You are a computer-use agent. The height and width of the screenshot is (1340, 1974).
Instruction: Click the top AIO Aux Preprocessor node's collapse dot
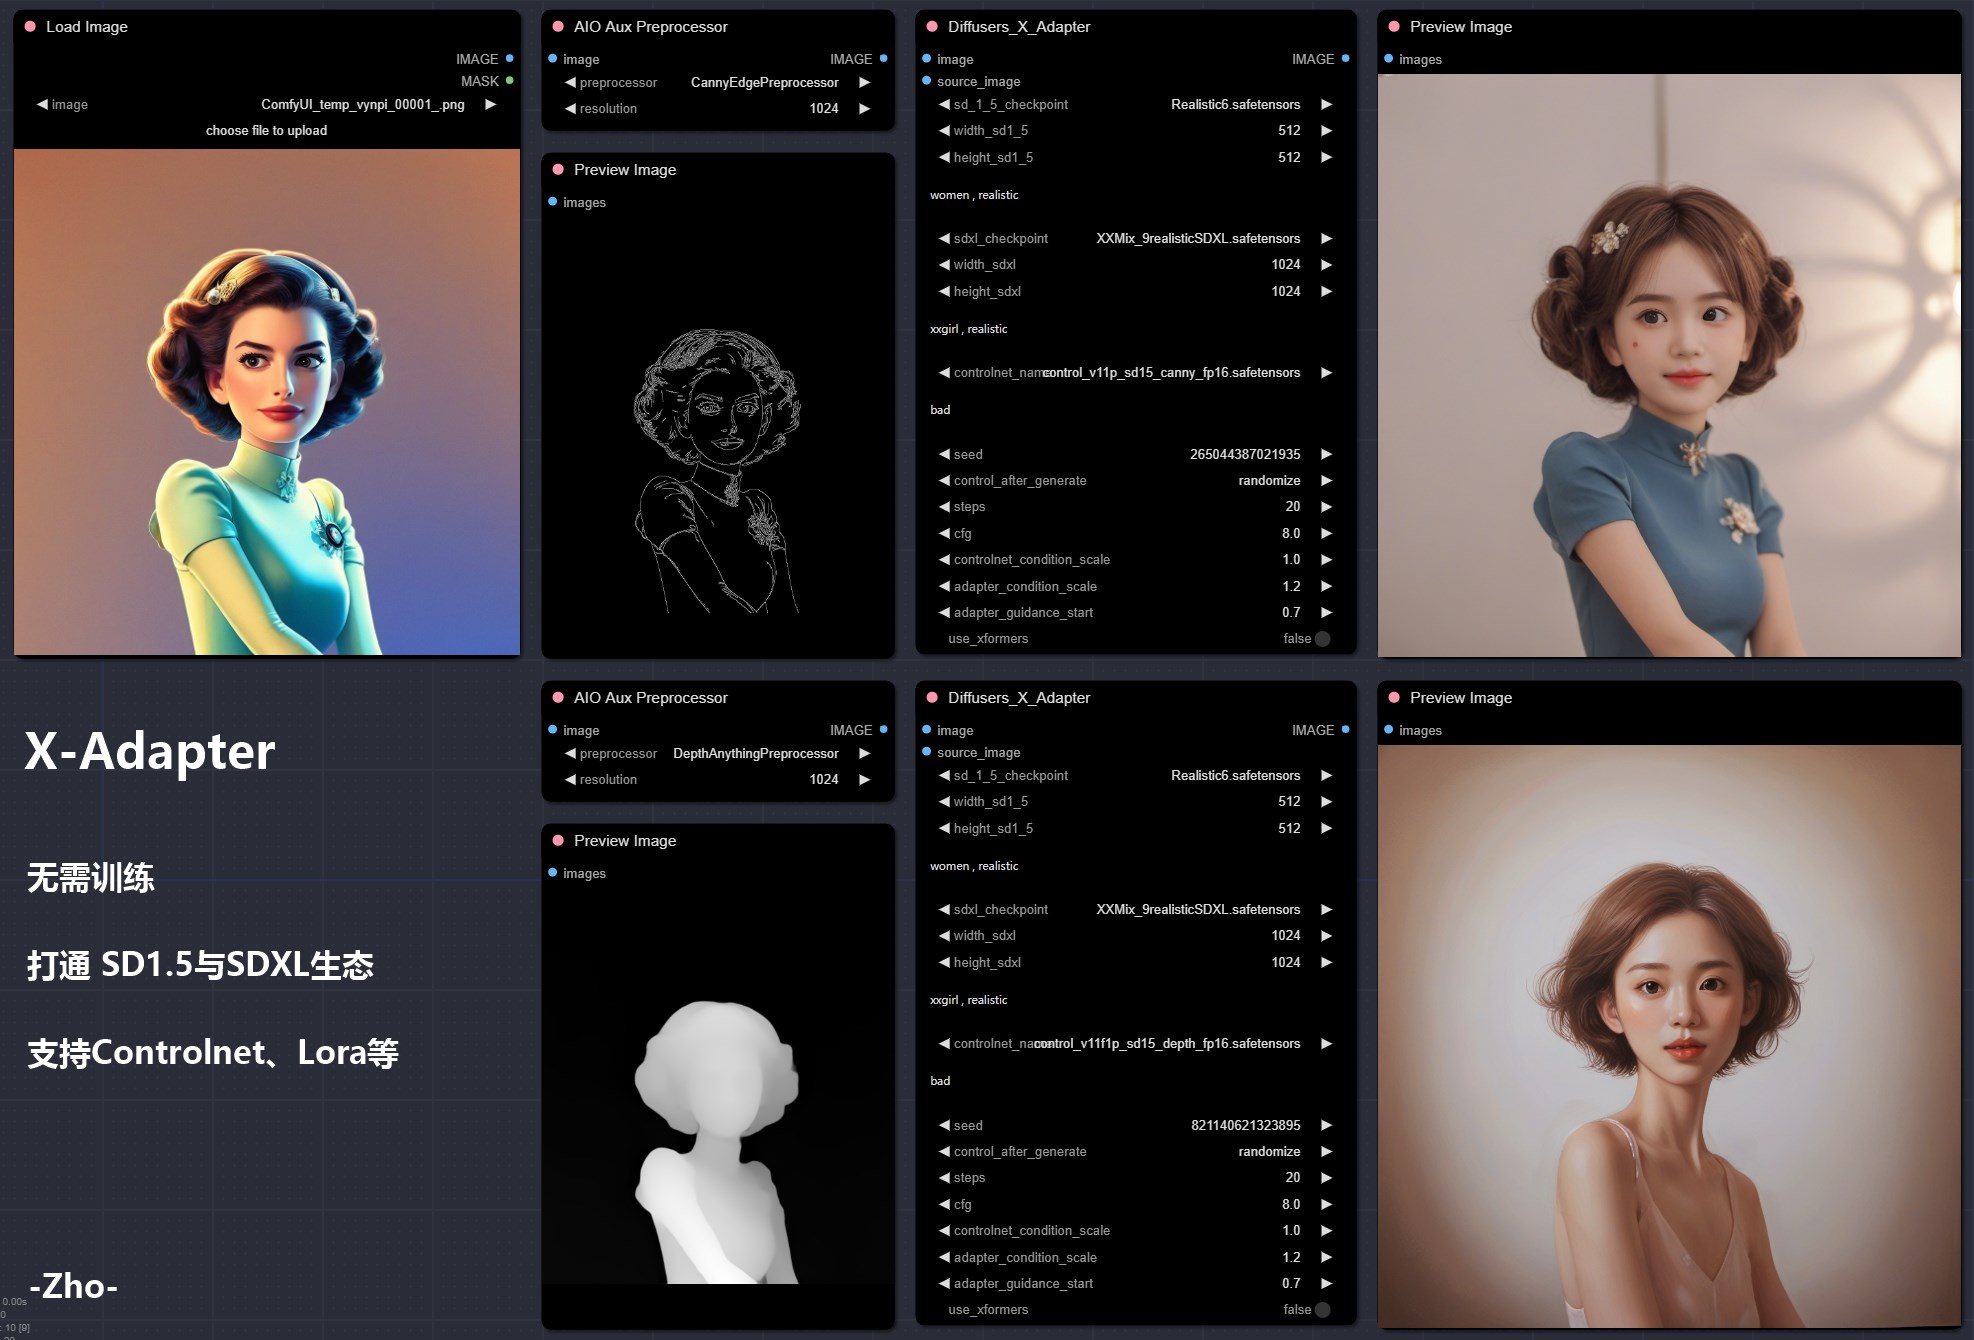[558, 27]
